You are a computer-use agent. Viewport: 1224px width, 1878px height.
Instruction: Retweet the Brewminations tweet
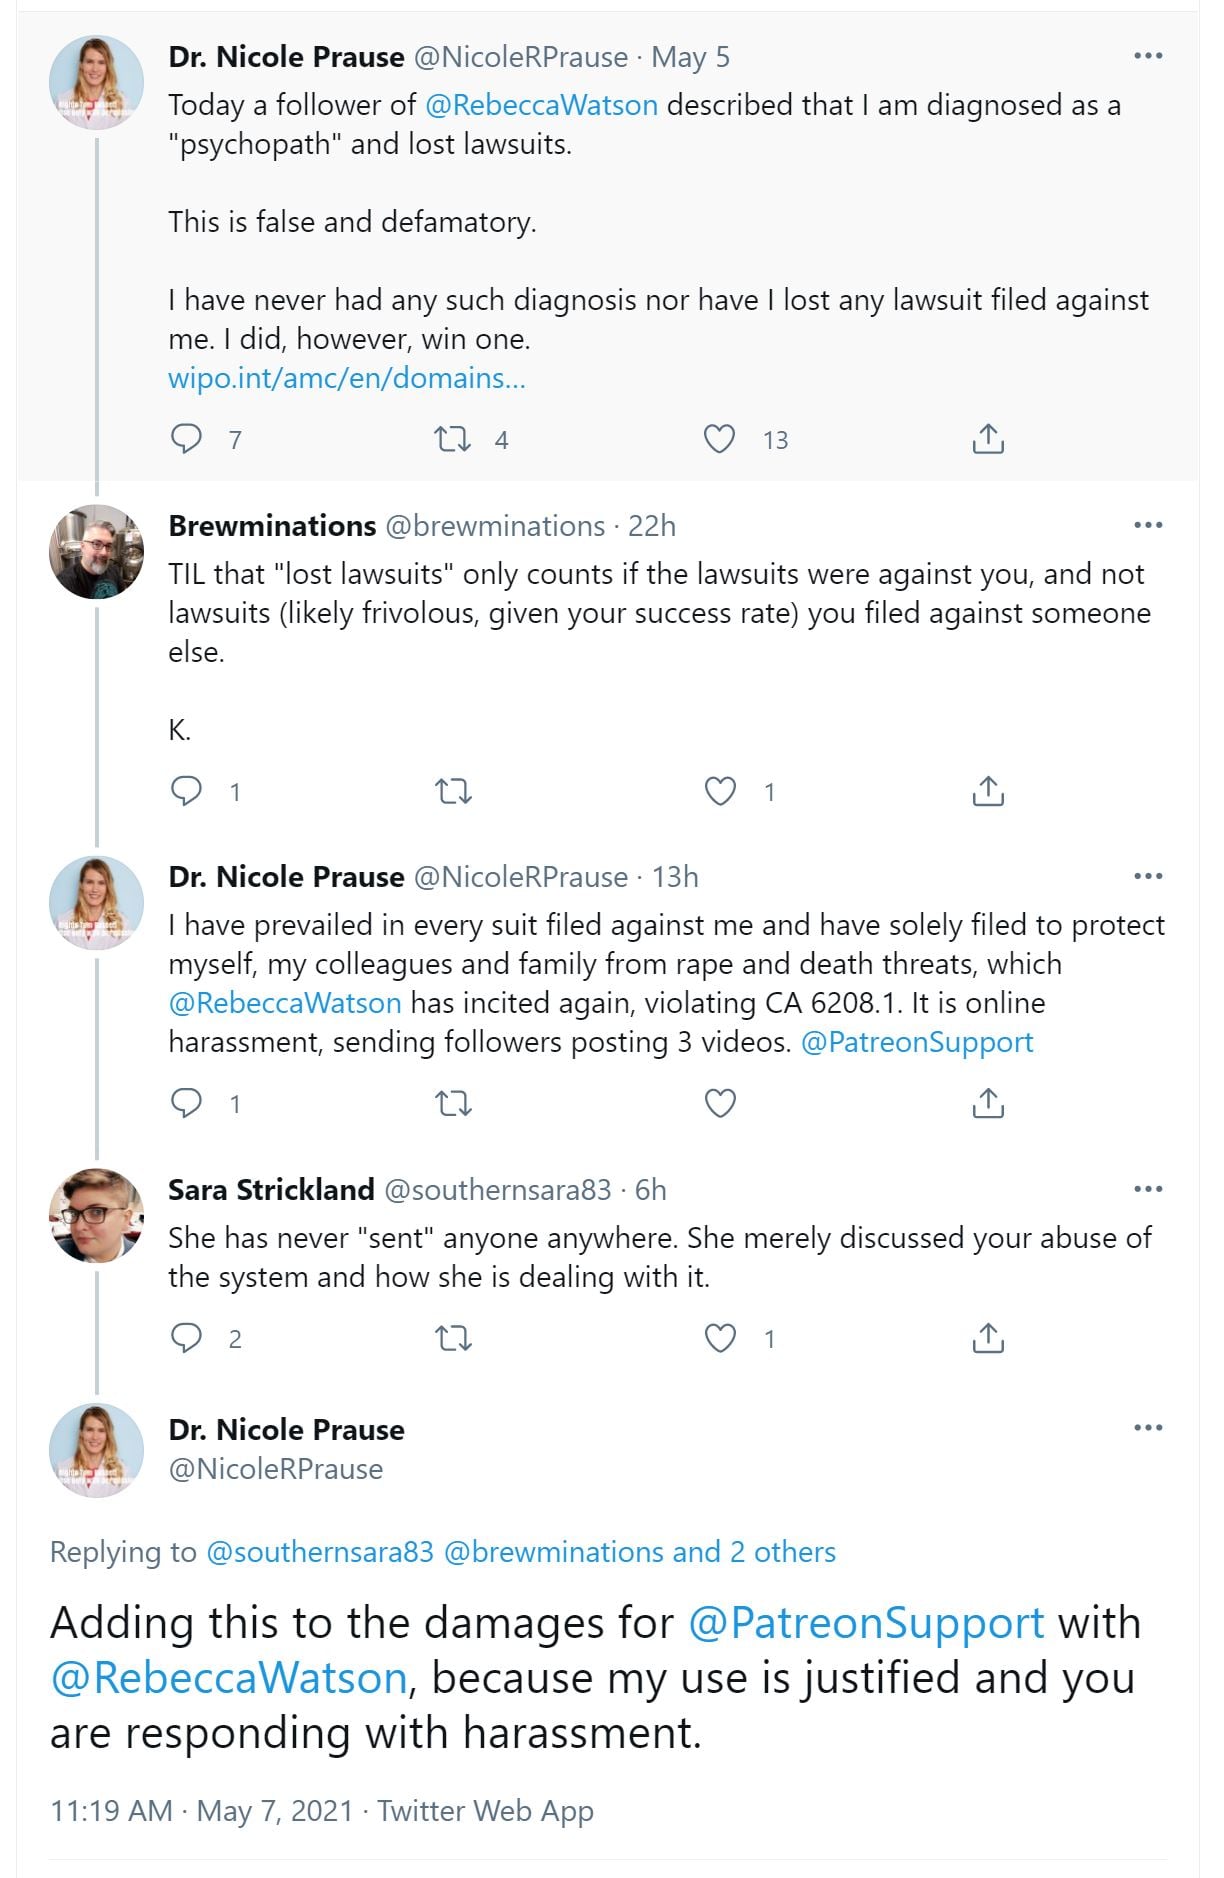[x=453, y=792]
